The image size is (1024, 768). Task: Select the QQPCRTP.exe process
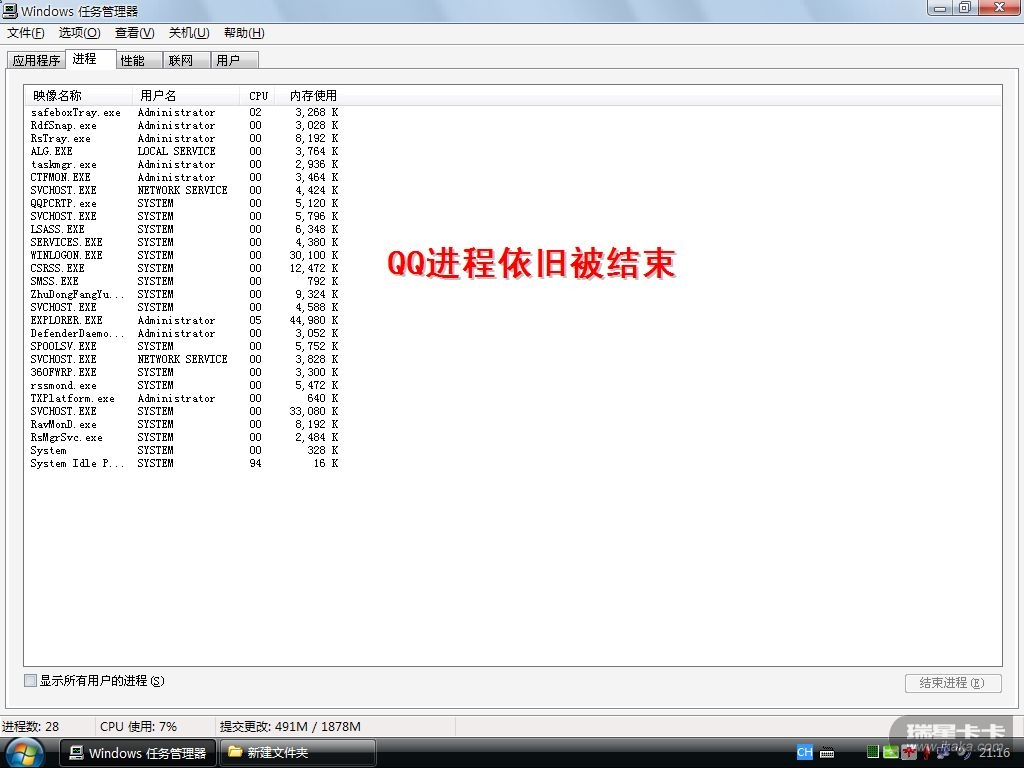184,204
